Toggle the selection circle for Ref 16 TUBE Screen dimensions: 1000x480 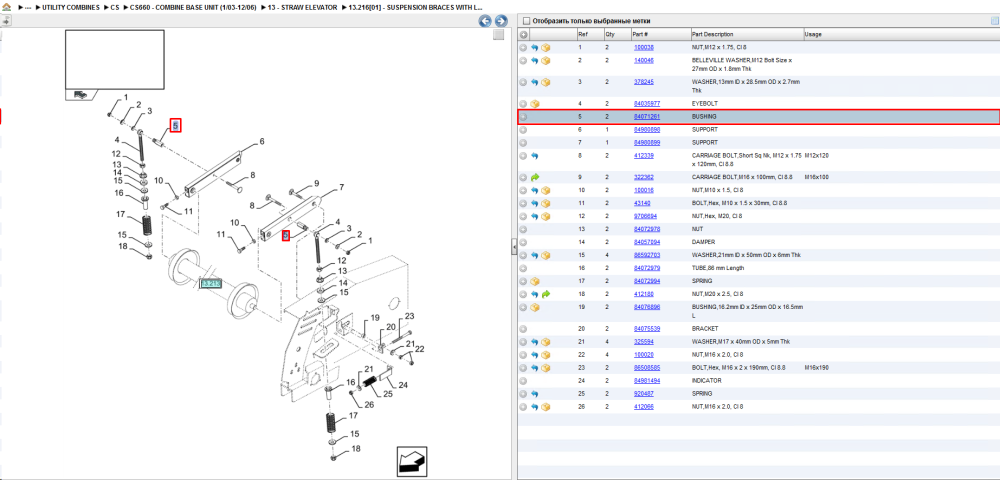(523, 268)
